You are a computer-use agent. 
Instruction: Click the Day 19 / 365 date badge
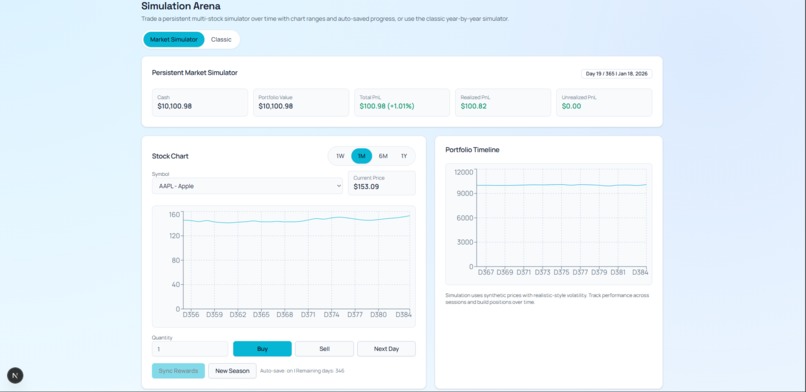[x=617, y=74]
